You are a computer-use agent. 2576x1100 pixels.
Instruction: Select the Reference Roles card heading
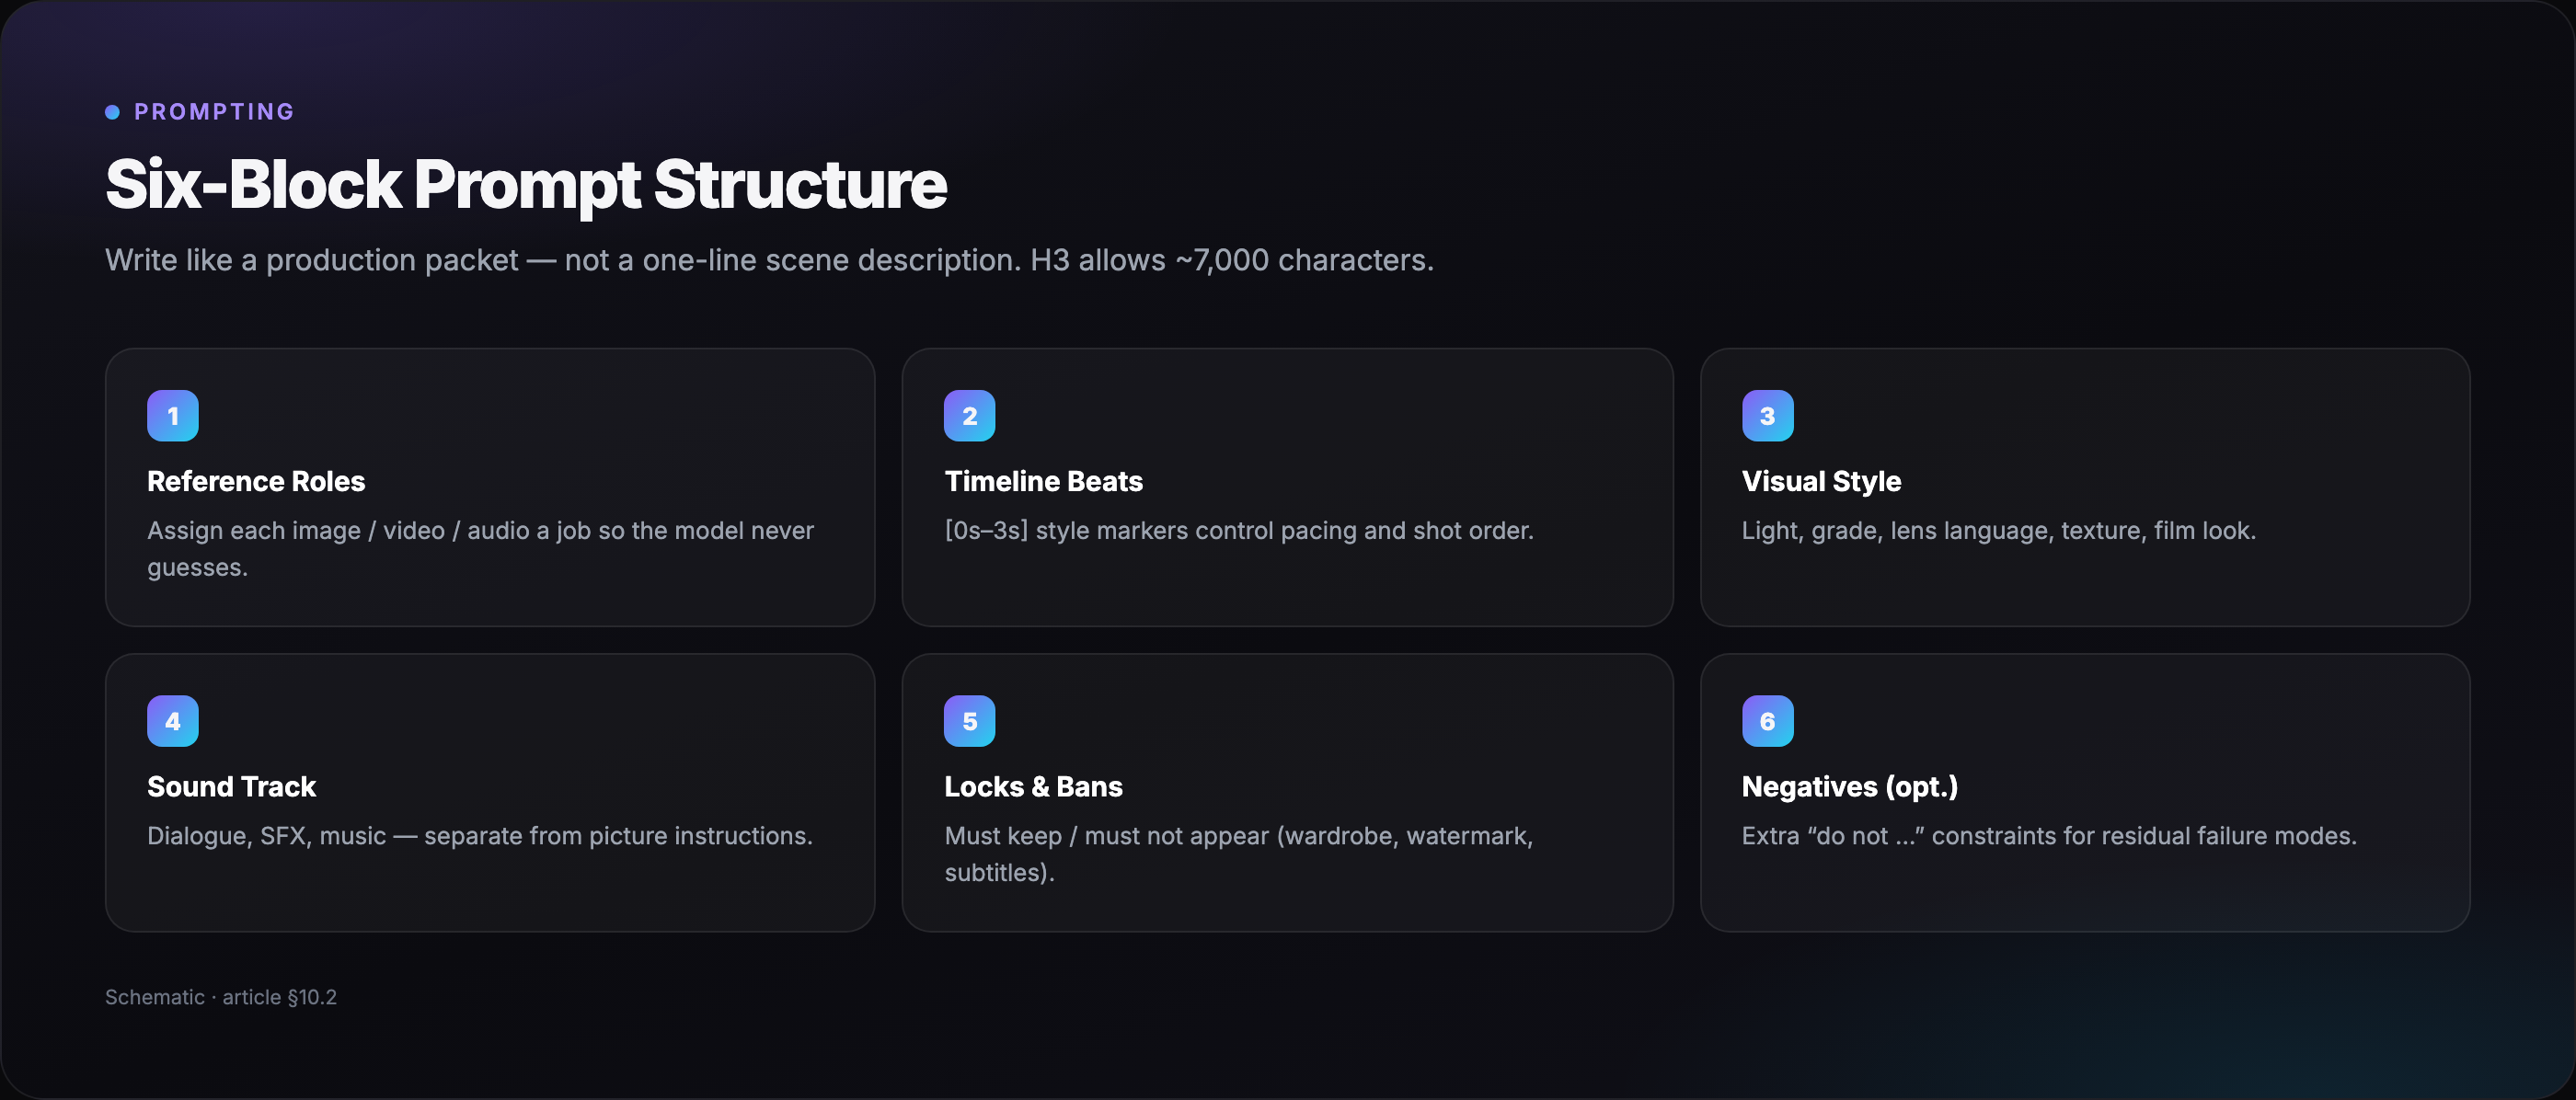tap(256, 481)
